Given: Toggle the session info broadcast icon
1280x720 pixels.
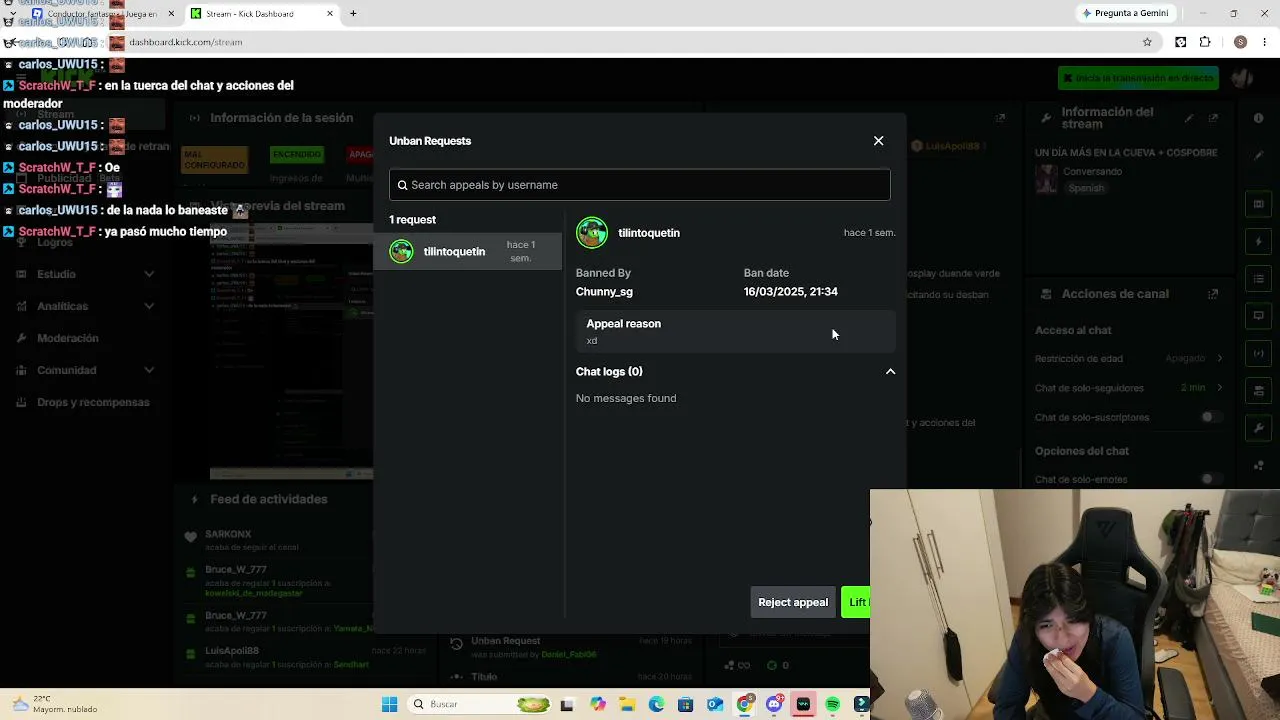Looking at the screenshot, I should pos(1258,353).
